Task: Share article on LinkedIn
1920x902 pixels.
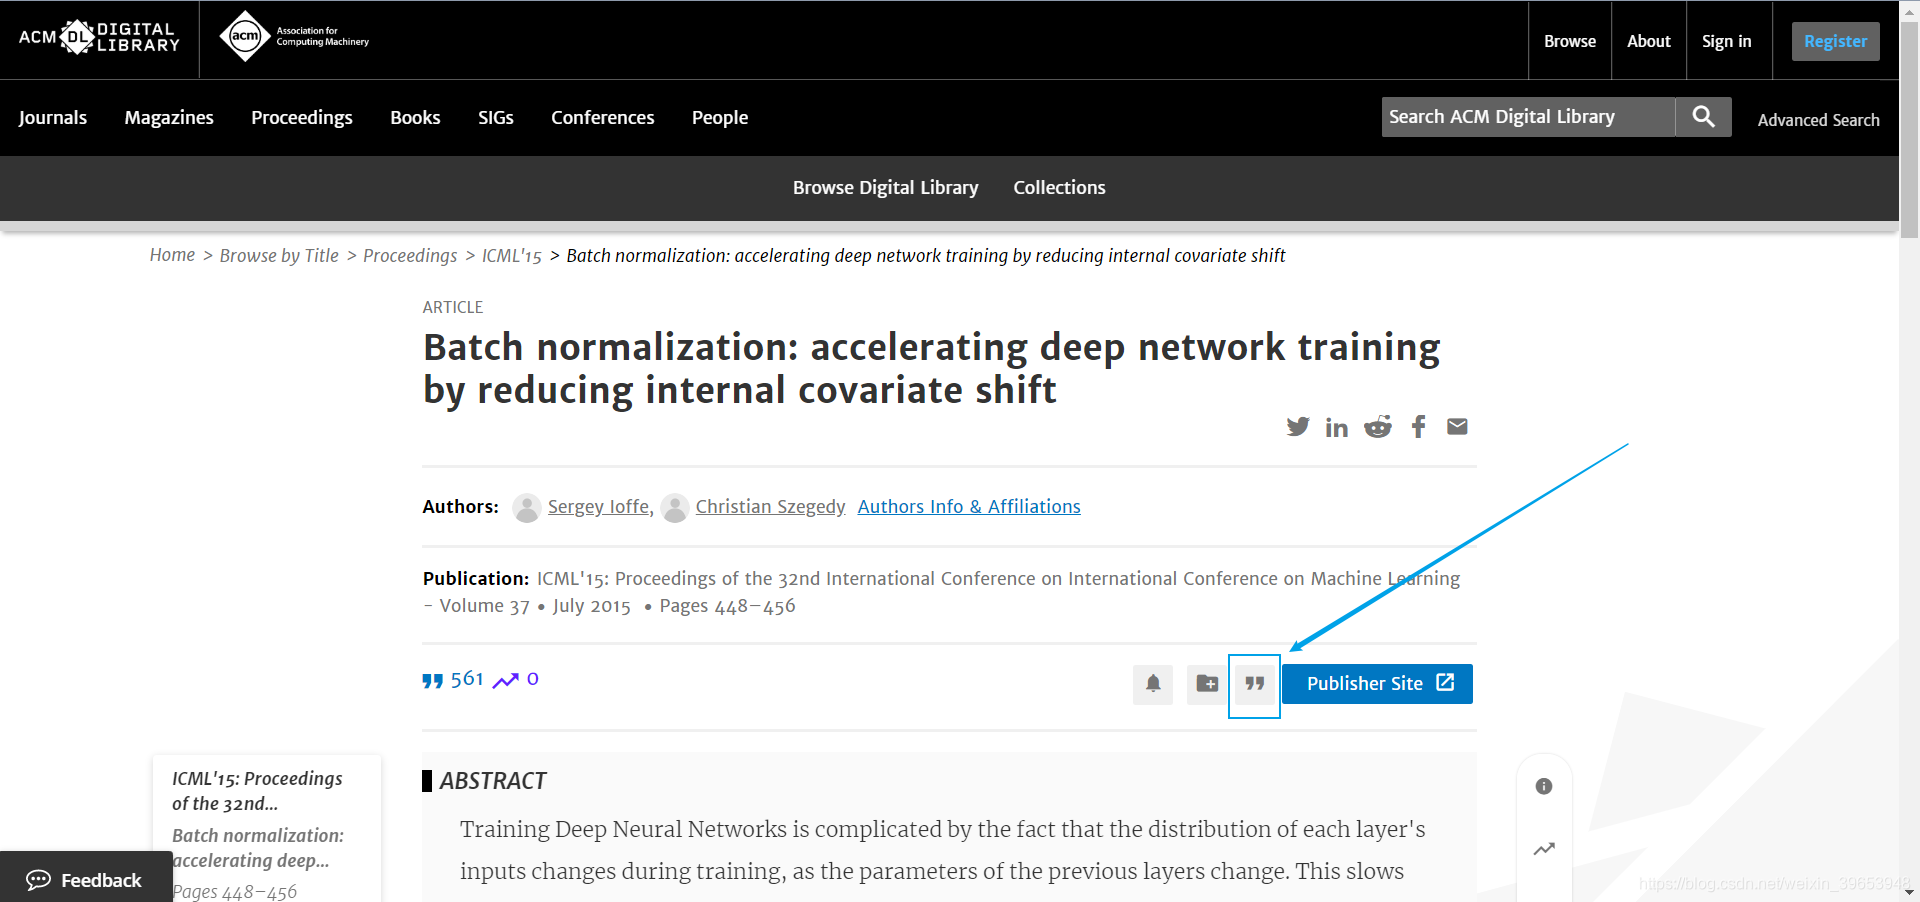Action: pos(1336,428)
